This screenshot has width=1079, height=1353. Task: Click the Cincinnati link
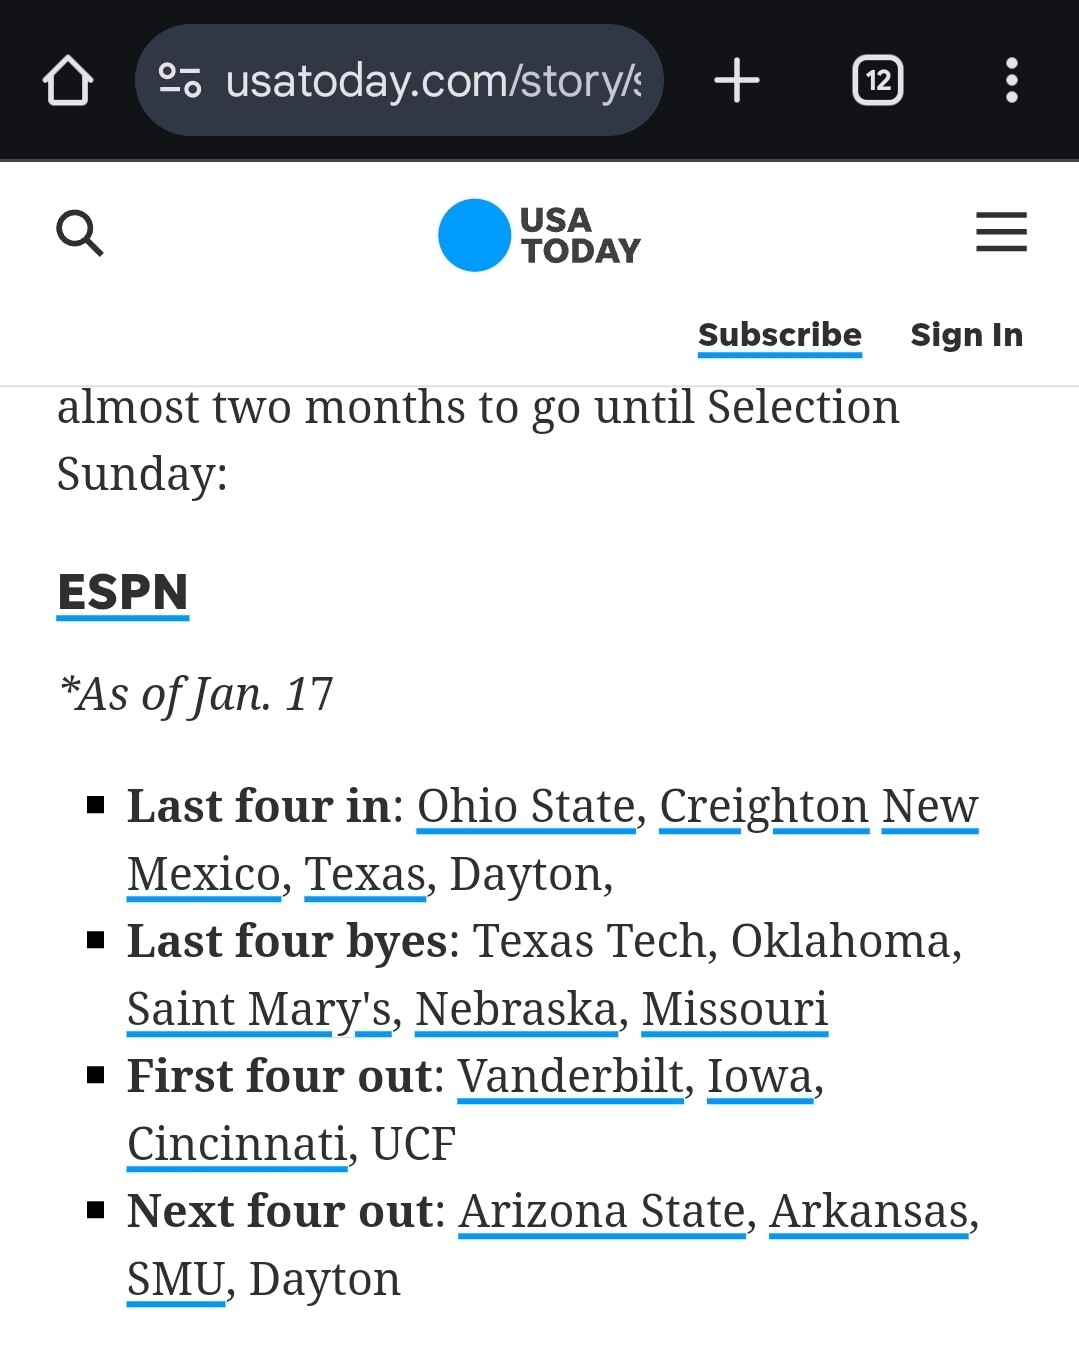pos(237,1143)
